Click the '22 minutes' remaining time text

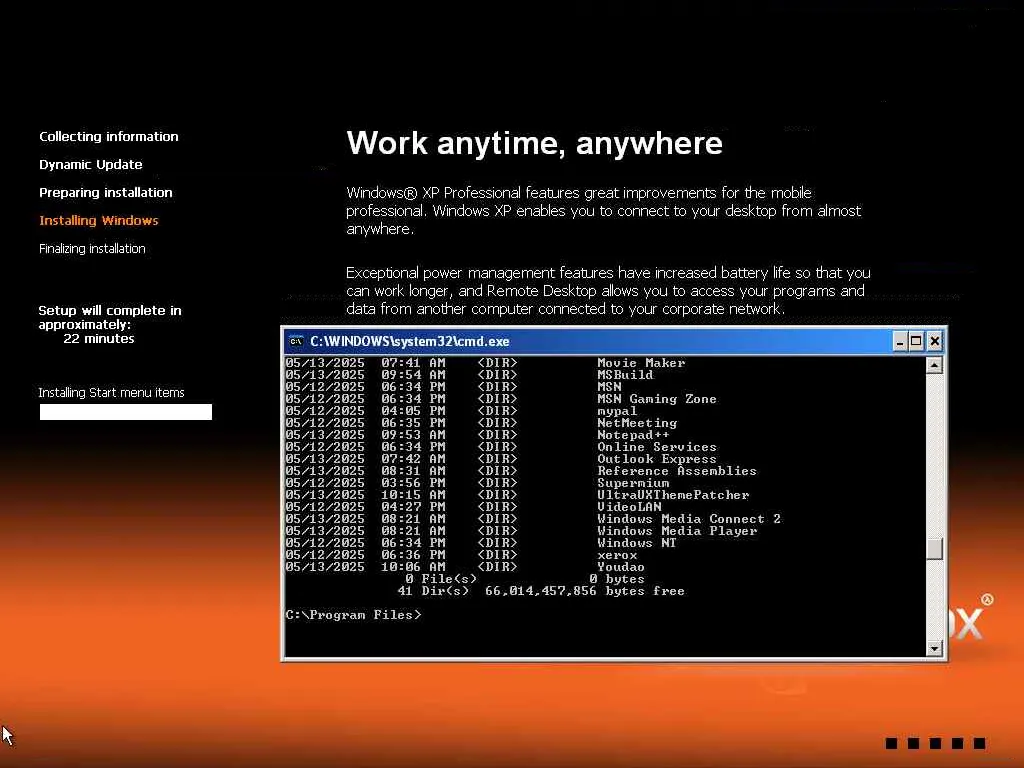pos(99,339)
